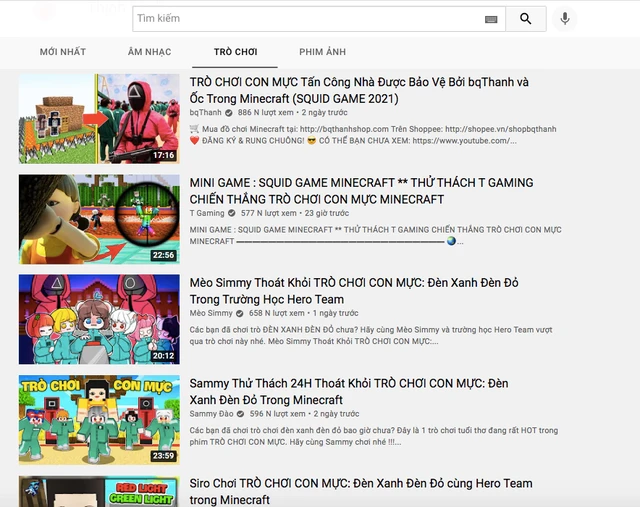Open title 'Mèo Simmy Thoát Khỏi TRÒ CHƠI CON MỰC'
Image resolution: width=640 pixels, height=507 pixels.
point(354,291)
